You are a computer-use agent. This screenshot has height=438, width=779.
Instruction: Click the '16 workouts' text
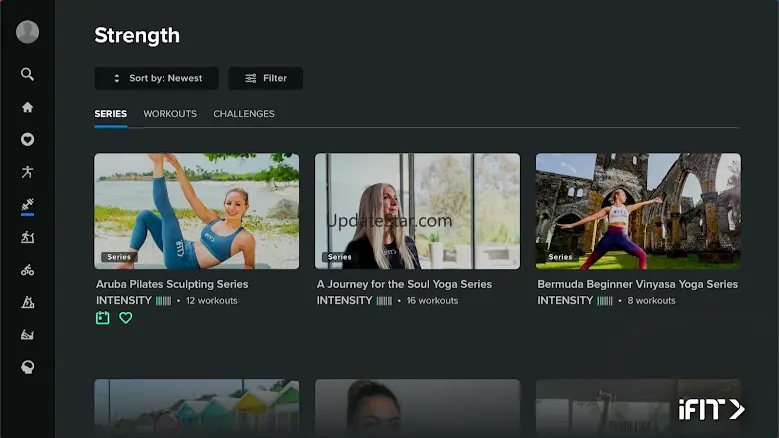click(x=432, y=300)
